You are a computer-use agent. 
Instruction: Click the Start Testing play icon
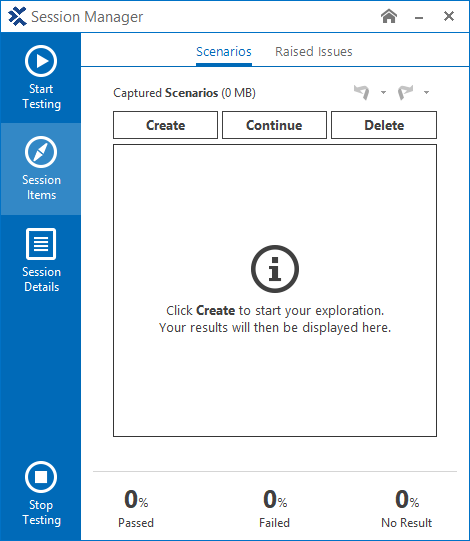(x=41, y=61)
